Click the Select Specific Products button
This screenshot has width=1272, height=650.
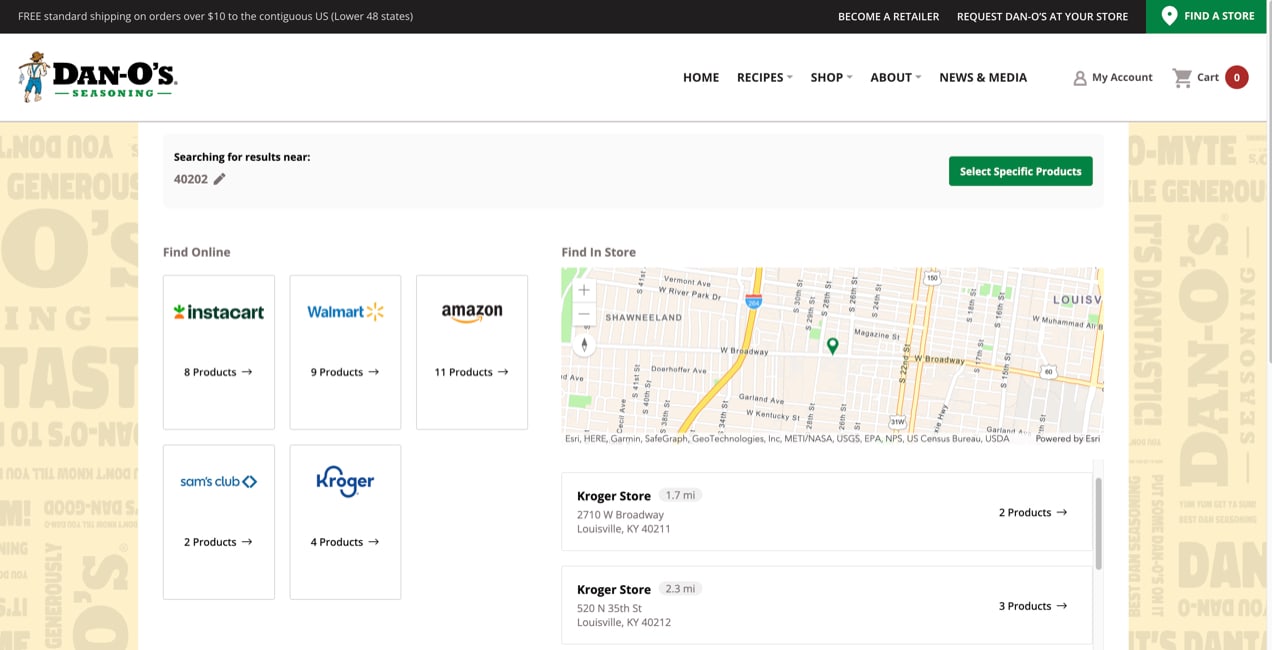pyautogui.click(x=1020, y=171)
